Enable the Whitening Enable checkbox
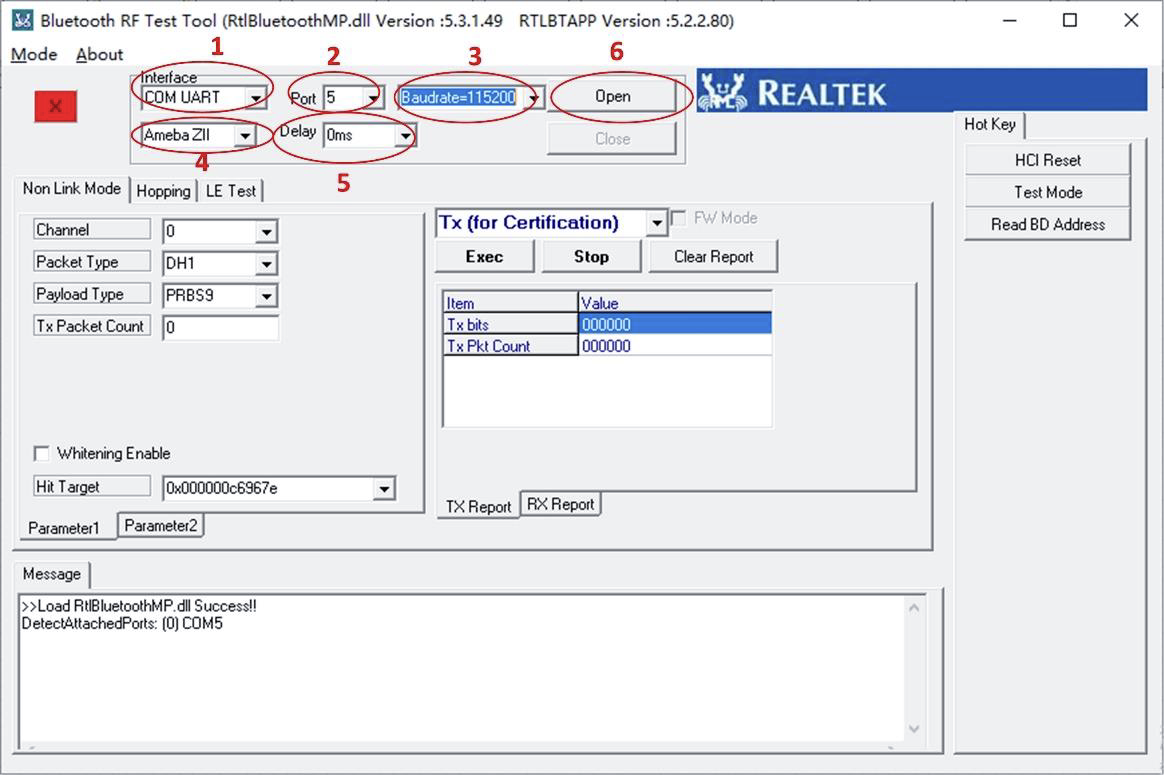 tap(42, 454)
